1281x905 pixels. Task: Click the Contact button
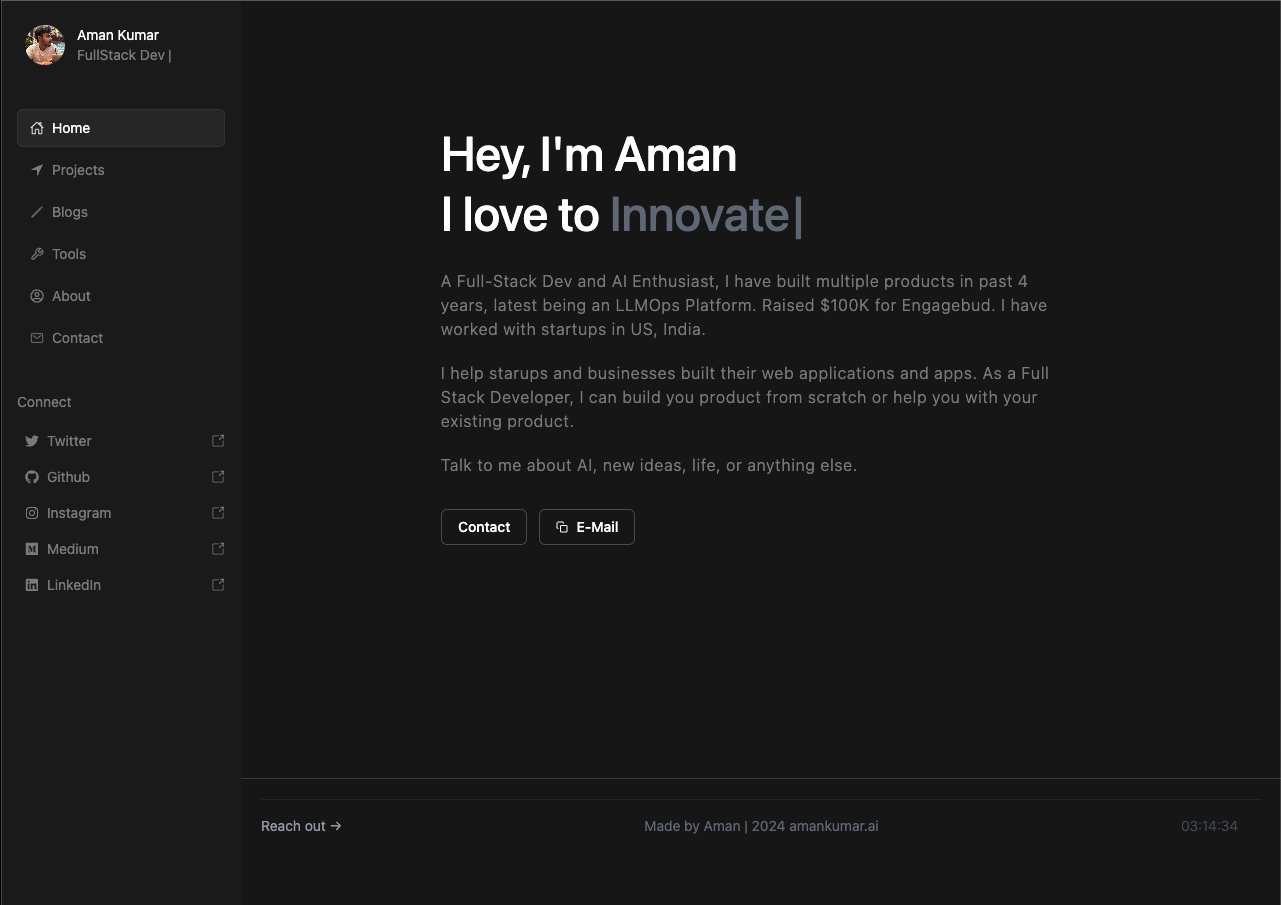[x=483, y=526]
